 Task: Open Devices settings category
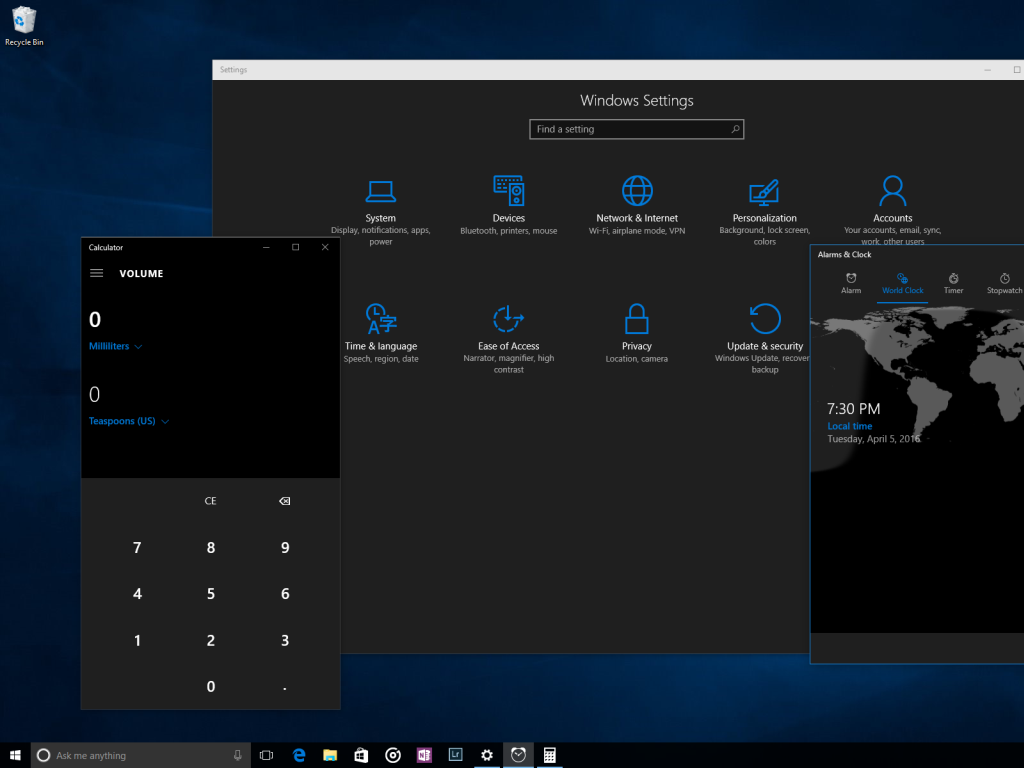point(508,206)
